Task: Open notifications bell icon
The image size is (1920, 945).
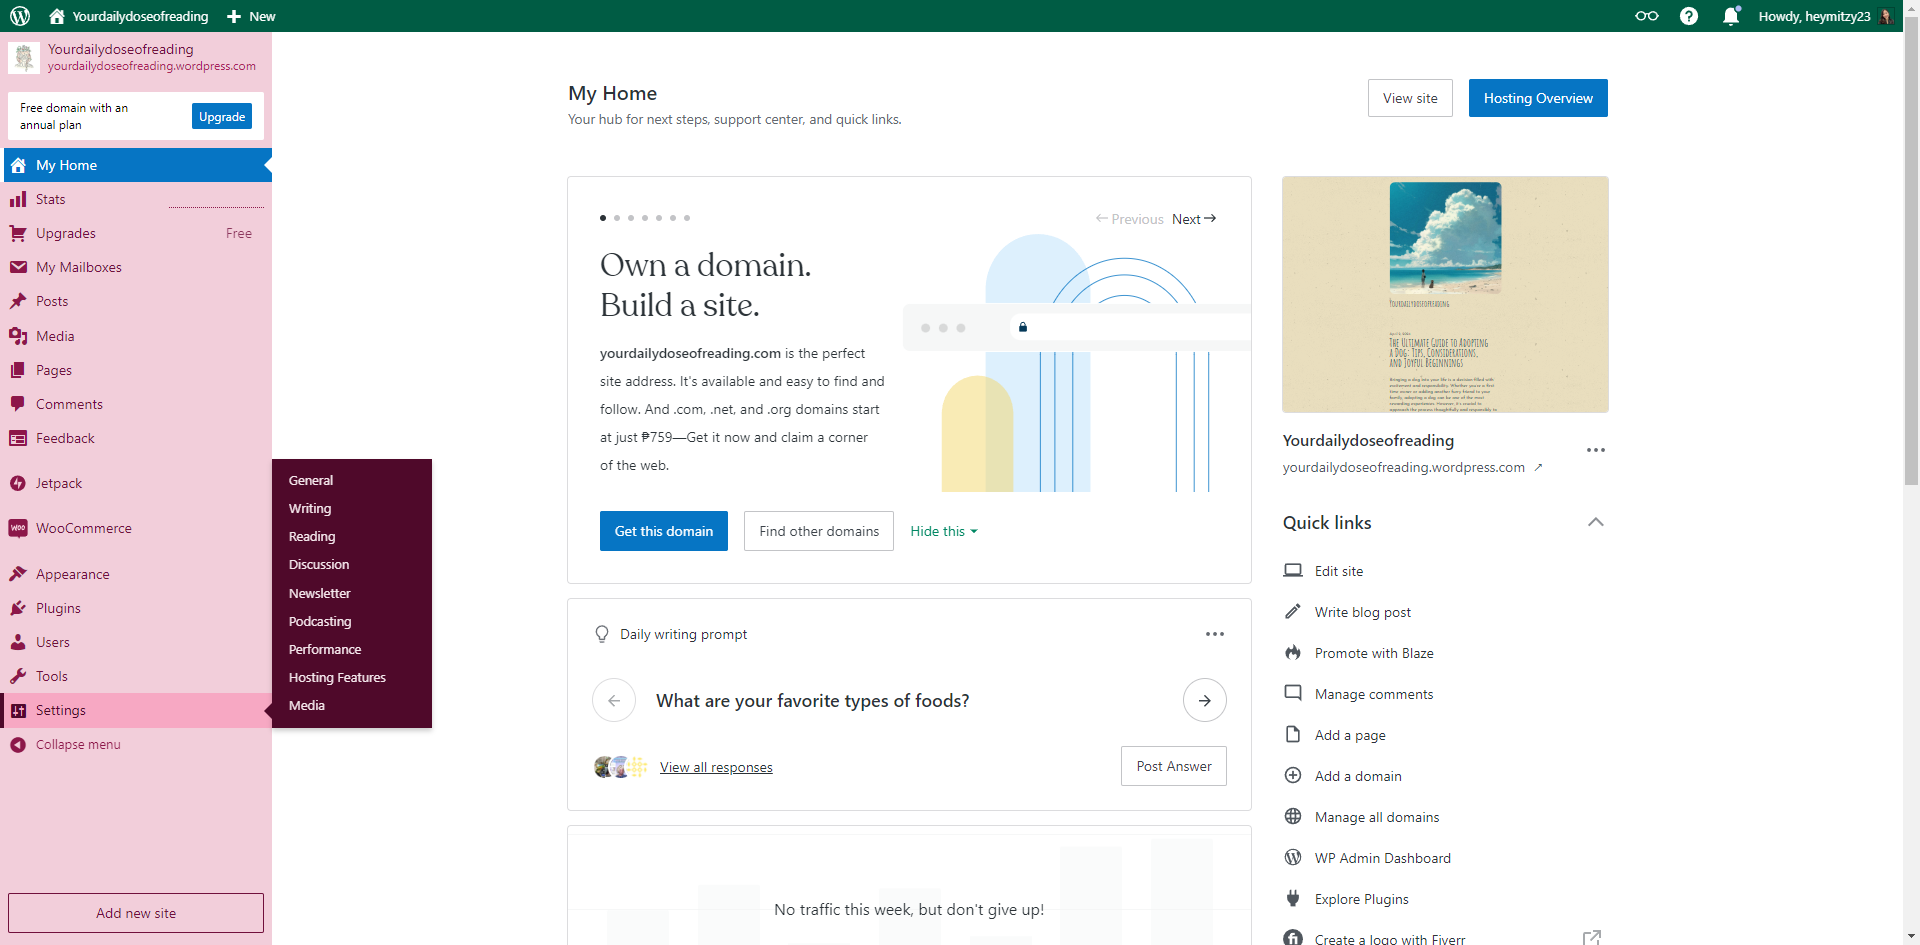Action: [x=1731, y=16]
